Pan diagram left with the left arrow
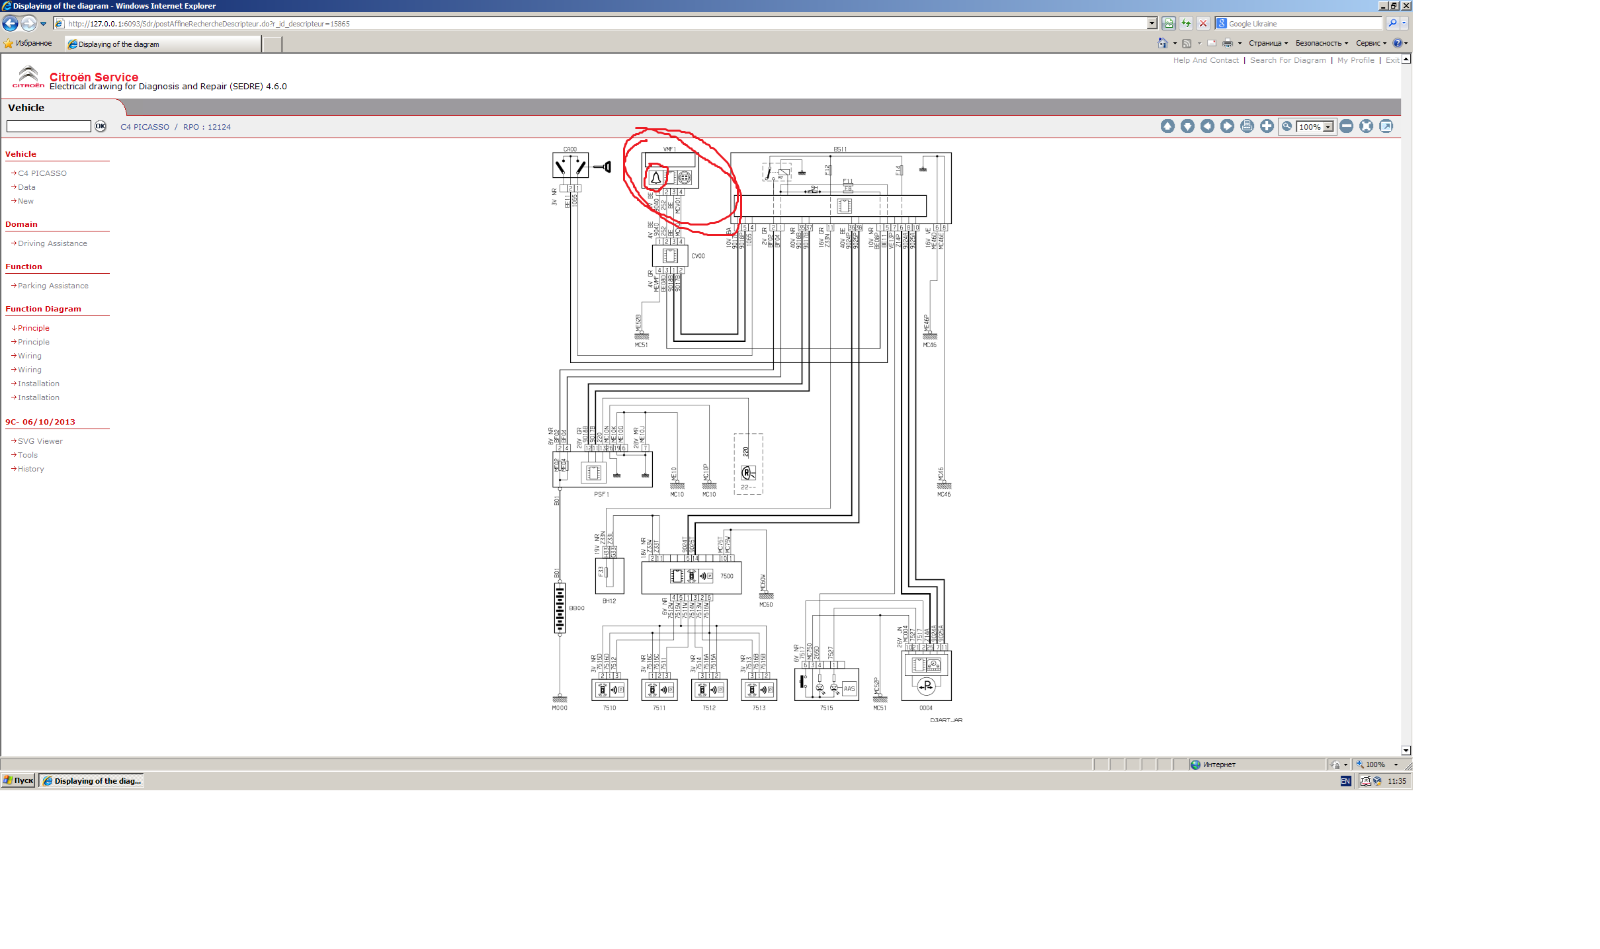This screenshot has width=1600, height=949. (x=1207, y=126)
